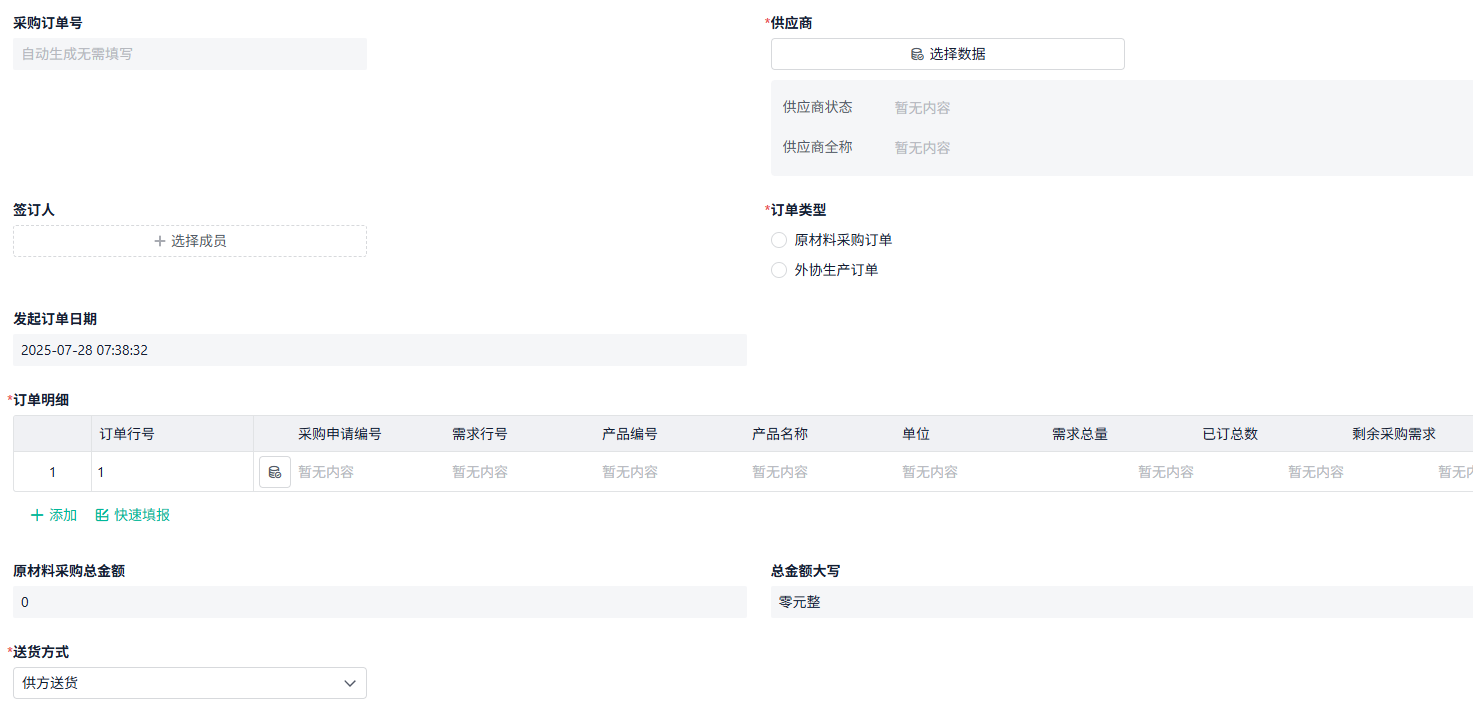The image size is (1473, 727).
Task: Click the 选择成员 button under 签订人
Action: 189,240
